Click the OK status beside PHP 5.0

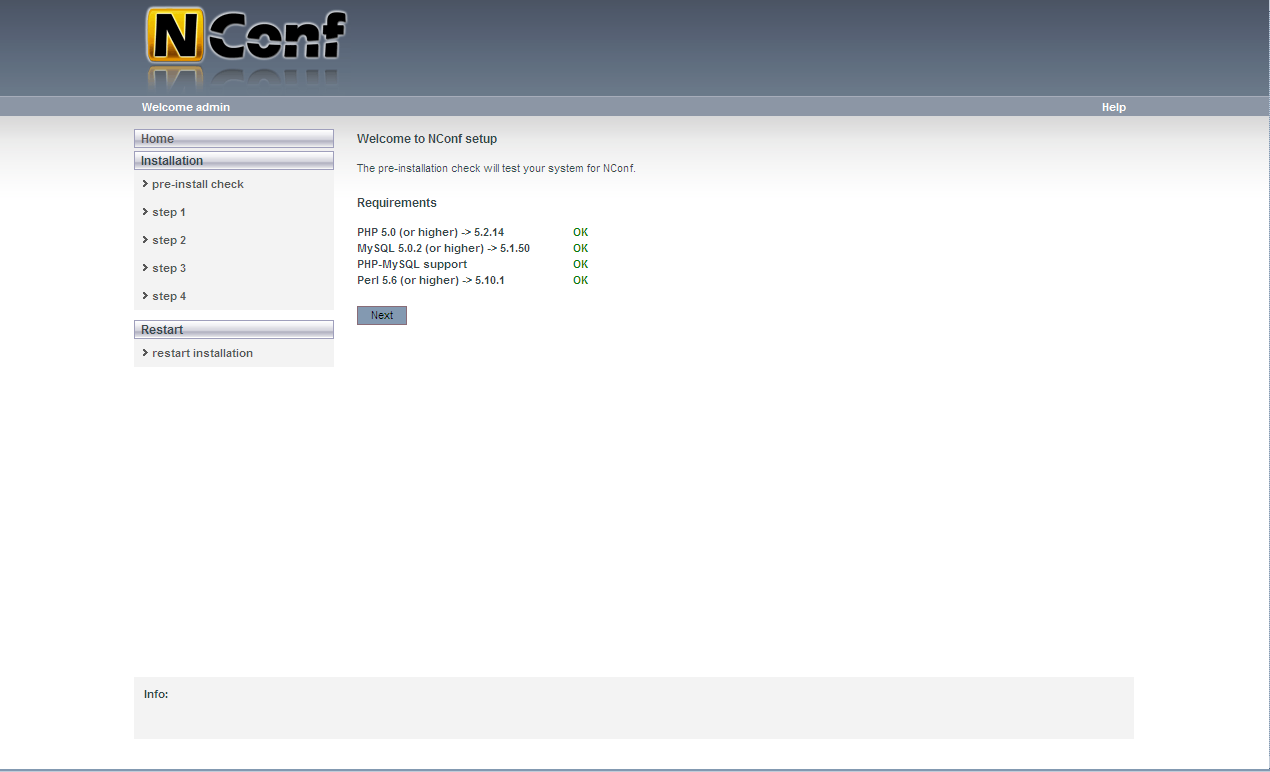pos(581,232)
